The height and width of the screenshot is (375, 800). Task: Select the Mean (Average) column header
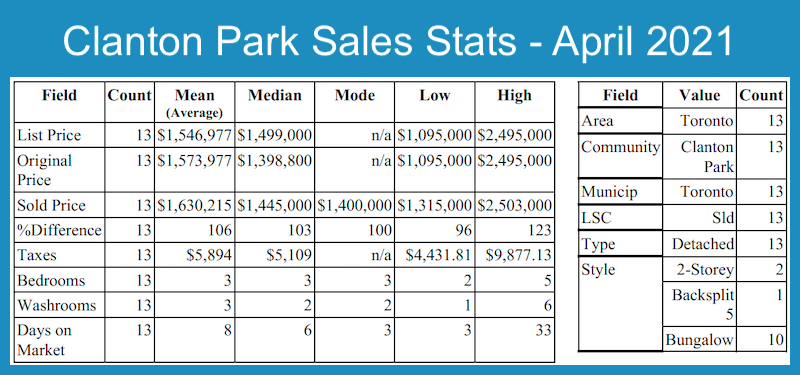tap(194, 103)
